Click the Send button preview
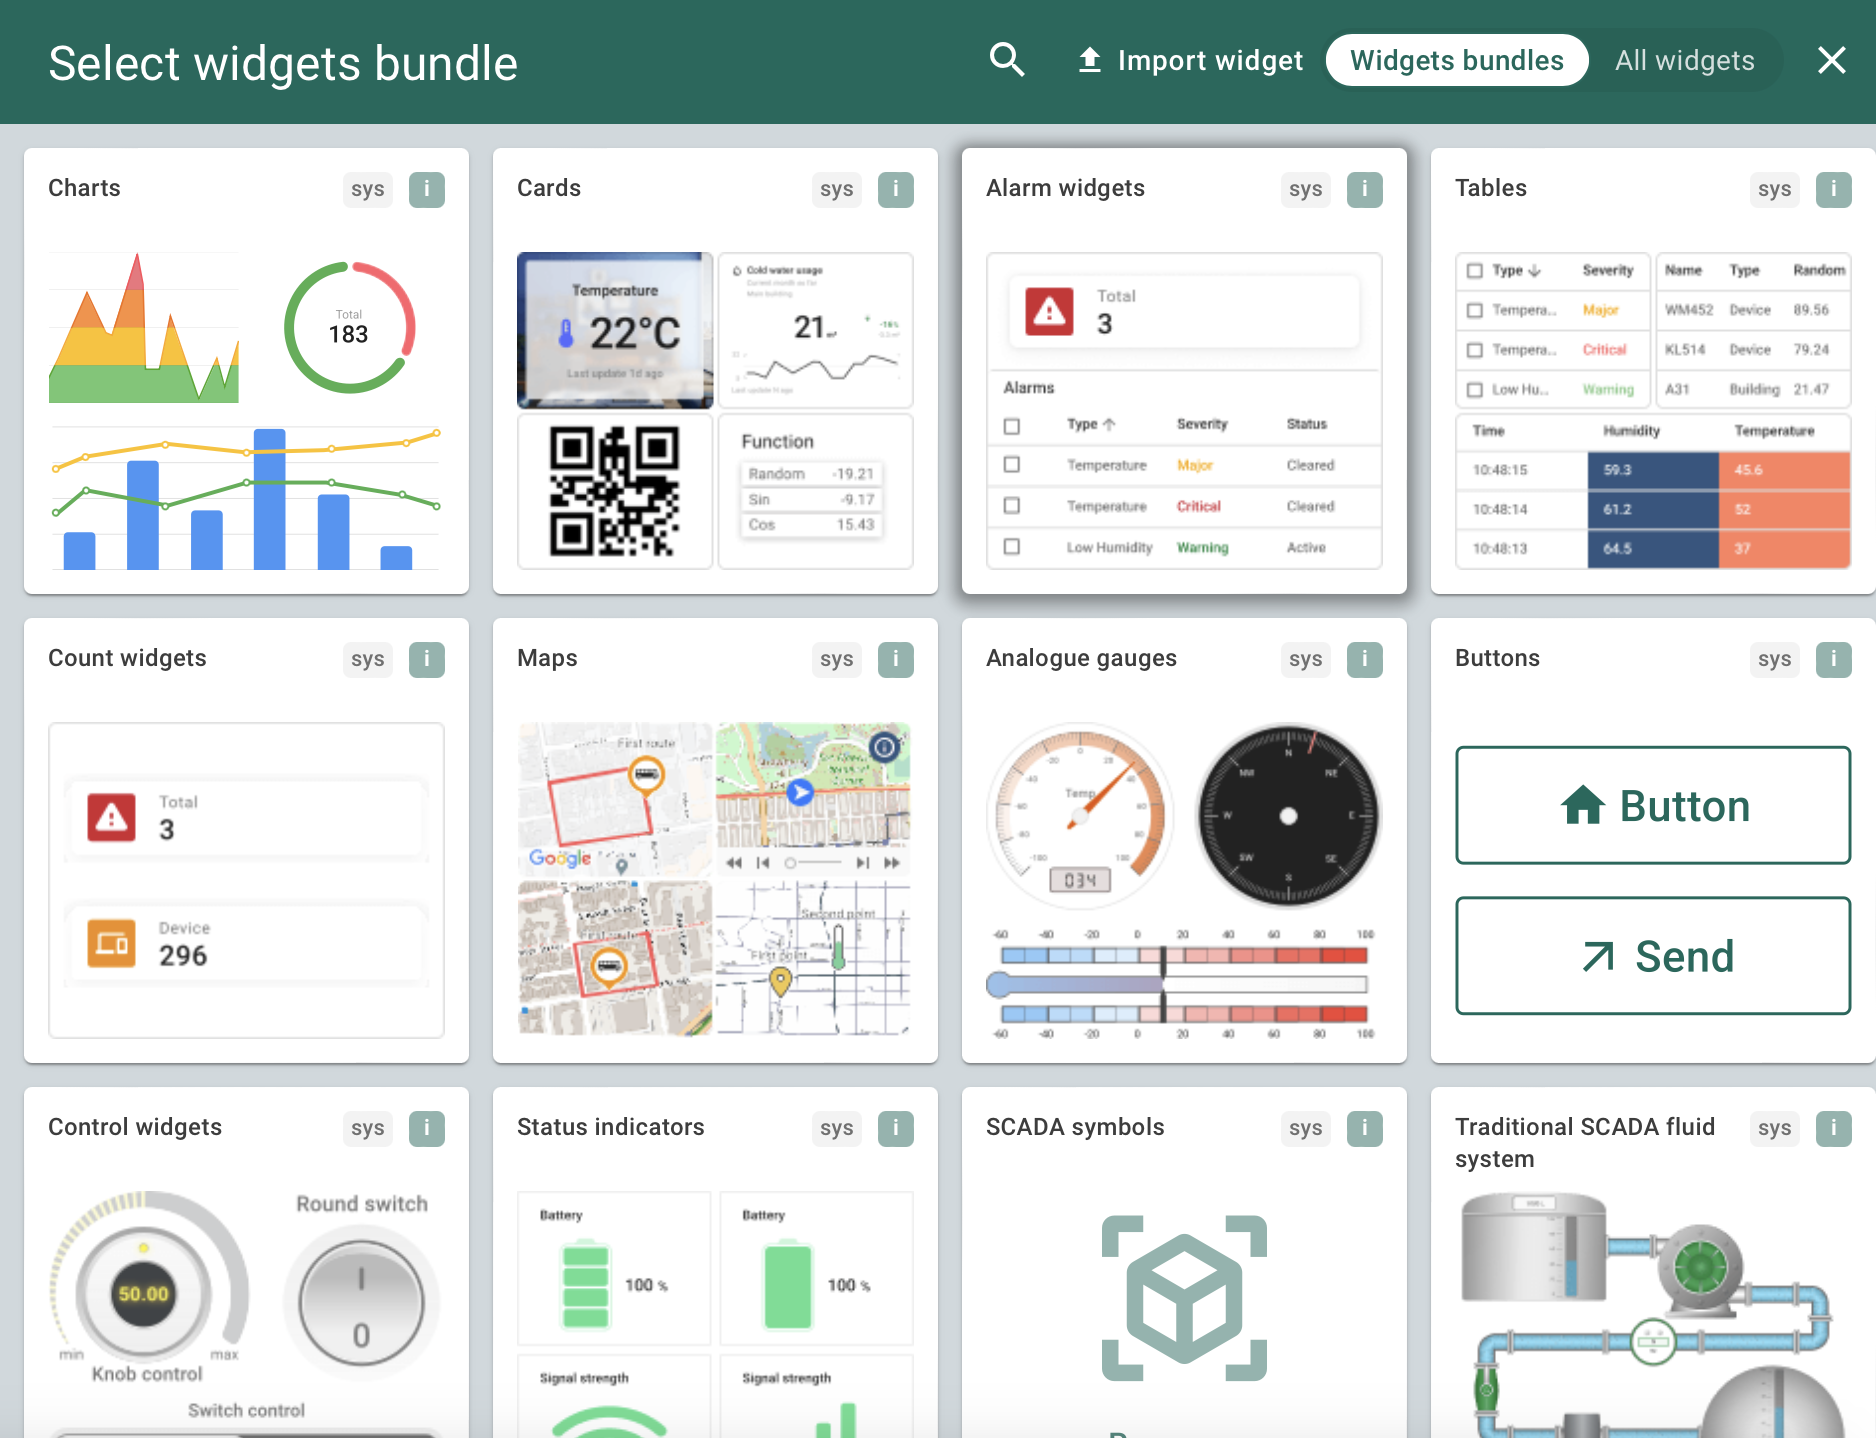Viewport: 1876px width, 1438px height. [1653, 956]
